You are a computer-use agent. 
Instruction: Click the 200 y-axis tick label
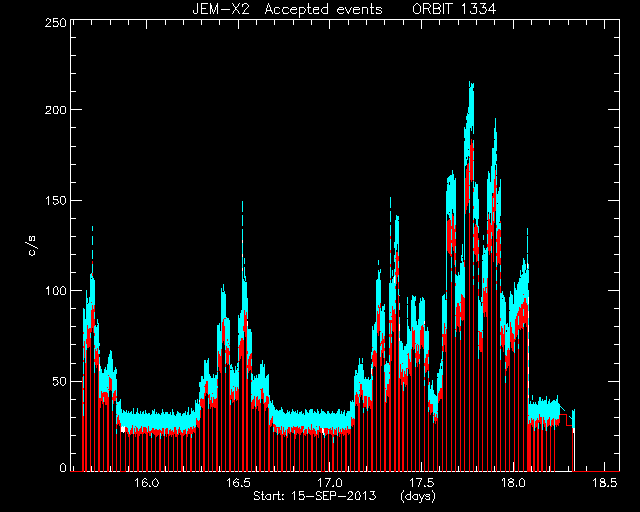tap(55, 110)
